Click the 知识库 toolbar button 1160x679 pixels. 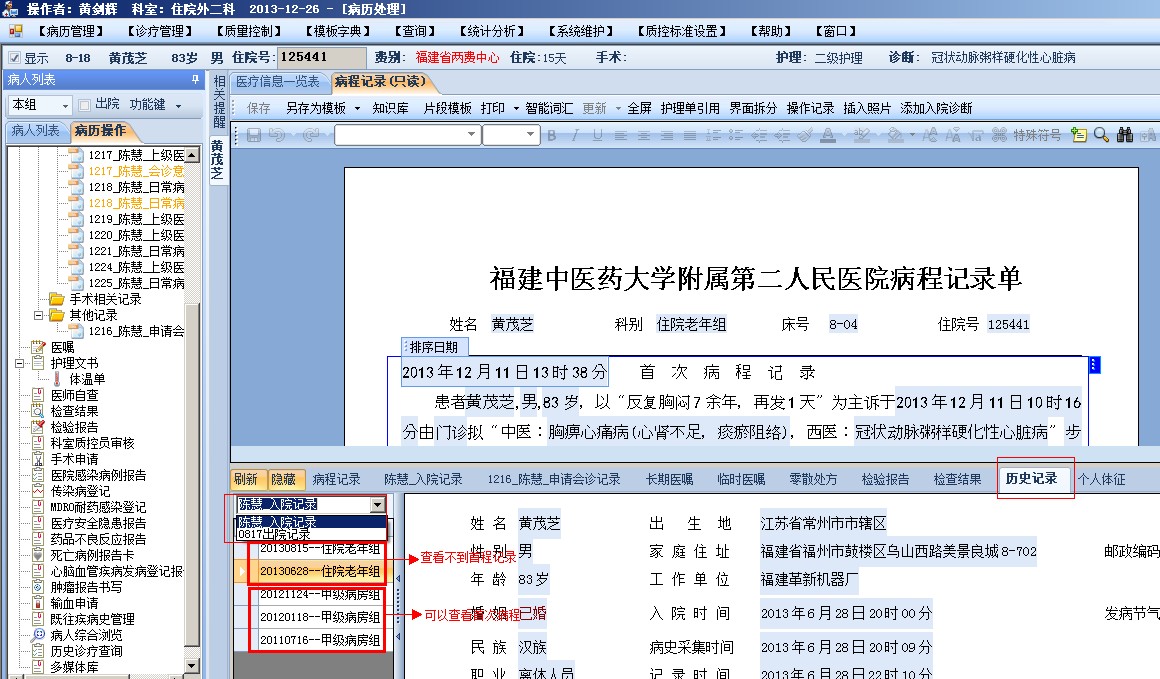[391, 108]
